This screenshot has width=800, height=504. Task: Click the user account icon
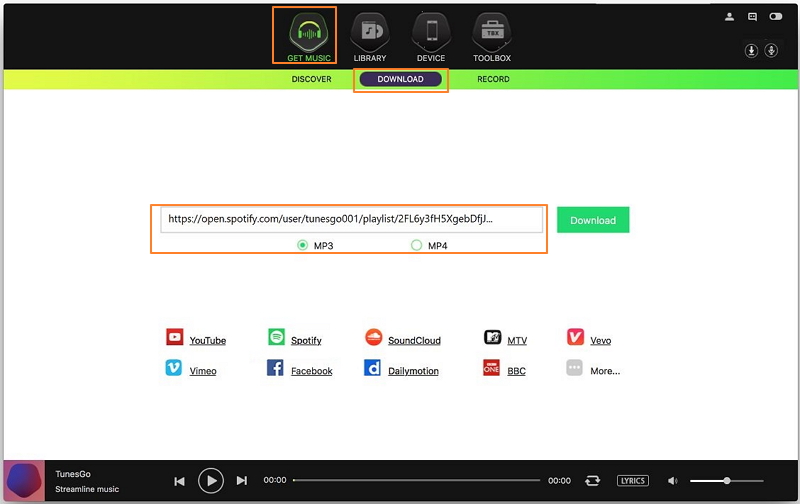729,17
